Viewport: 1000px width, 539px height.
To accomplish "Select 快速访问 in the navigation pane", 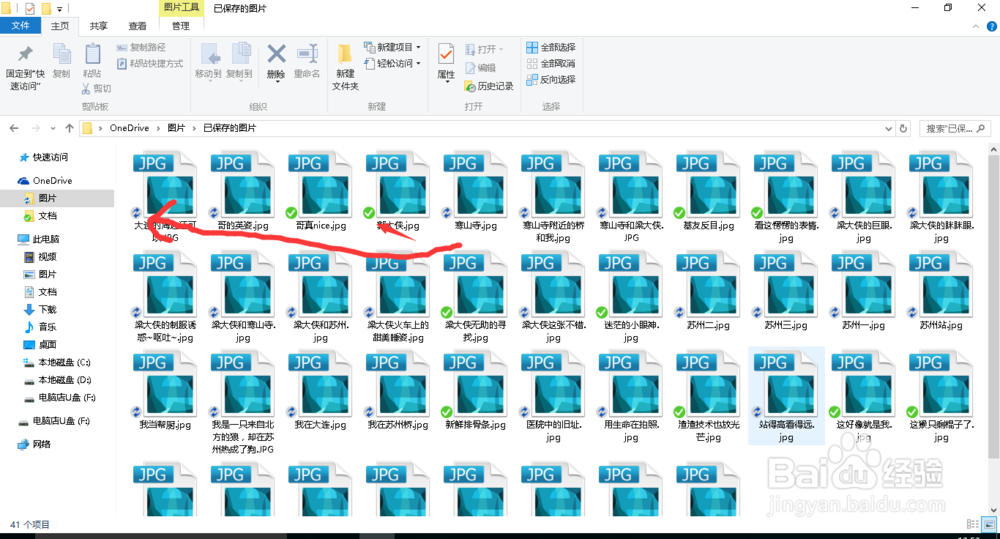I will coord(50,157).
